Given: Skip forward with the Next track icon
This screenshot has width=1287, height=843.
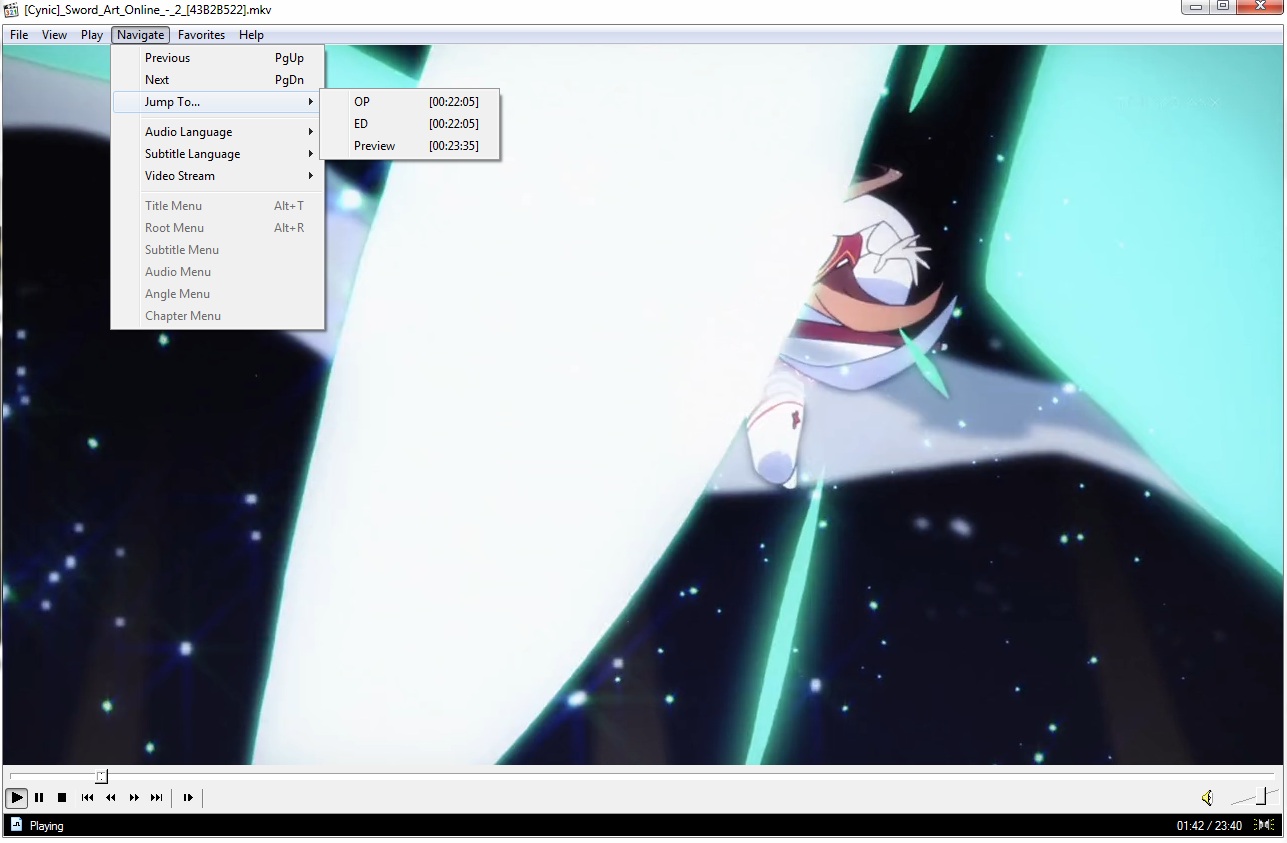Looking at the screenshot, I should point(156,797).
